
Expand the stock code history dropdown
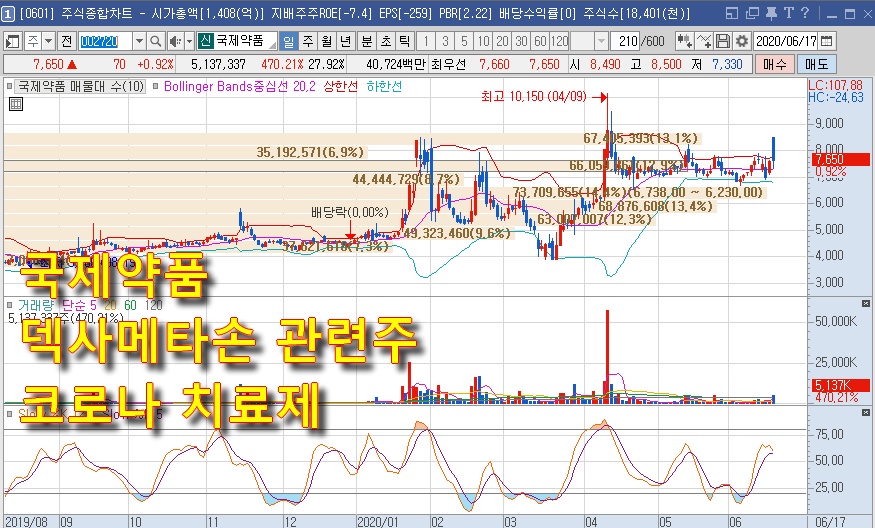[x=140, y=41]
